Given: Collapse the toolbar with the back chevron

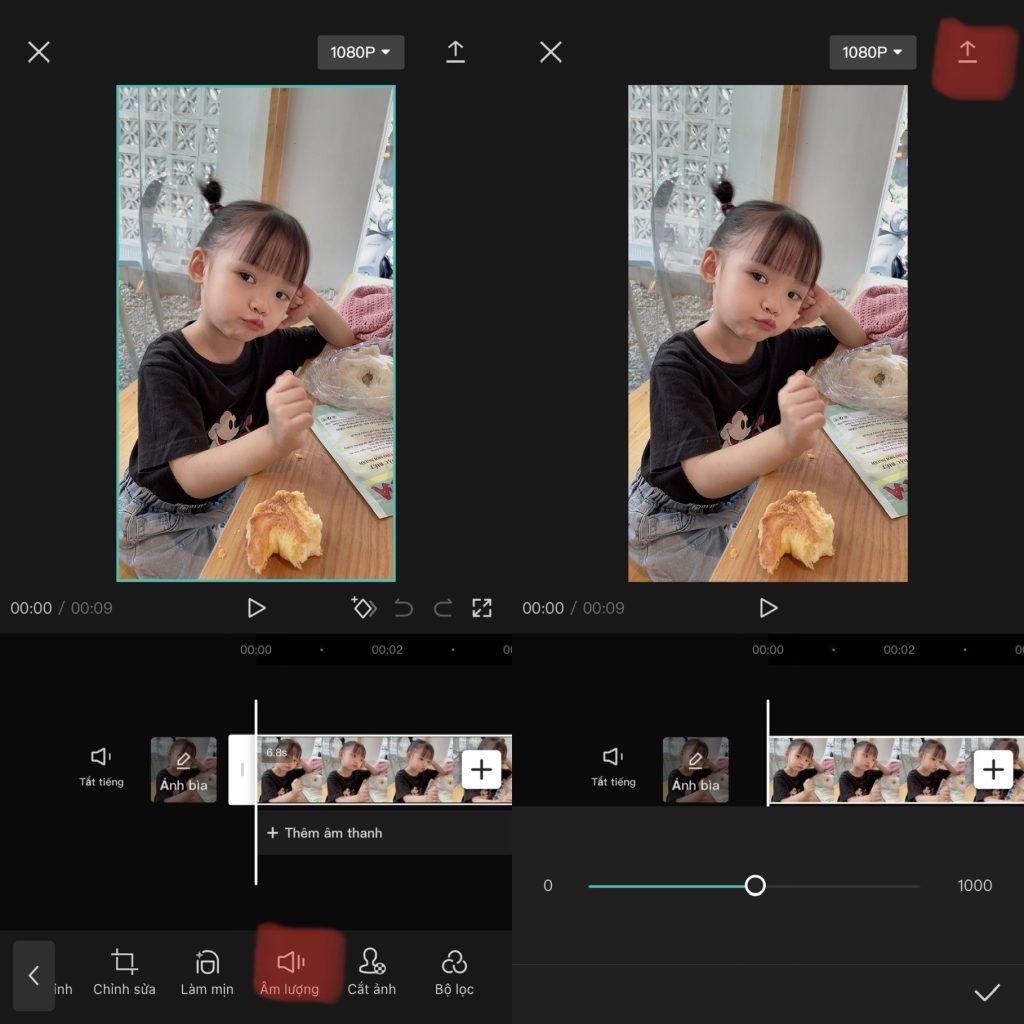Looking at the screenshot, I should [x=34, y=975].
